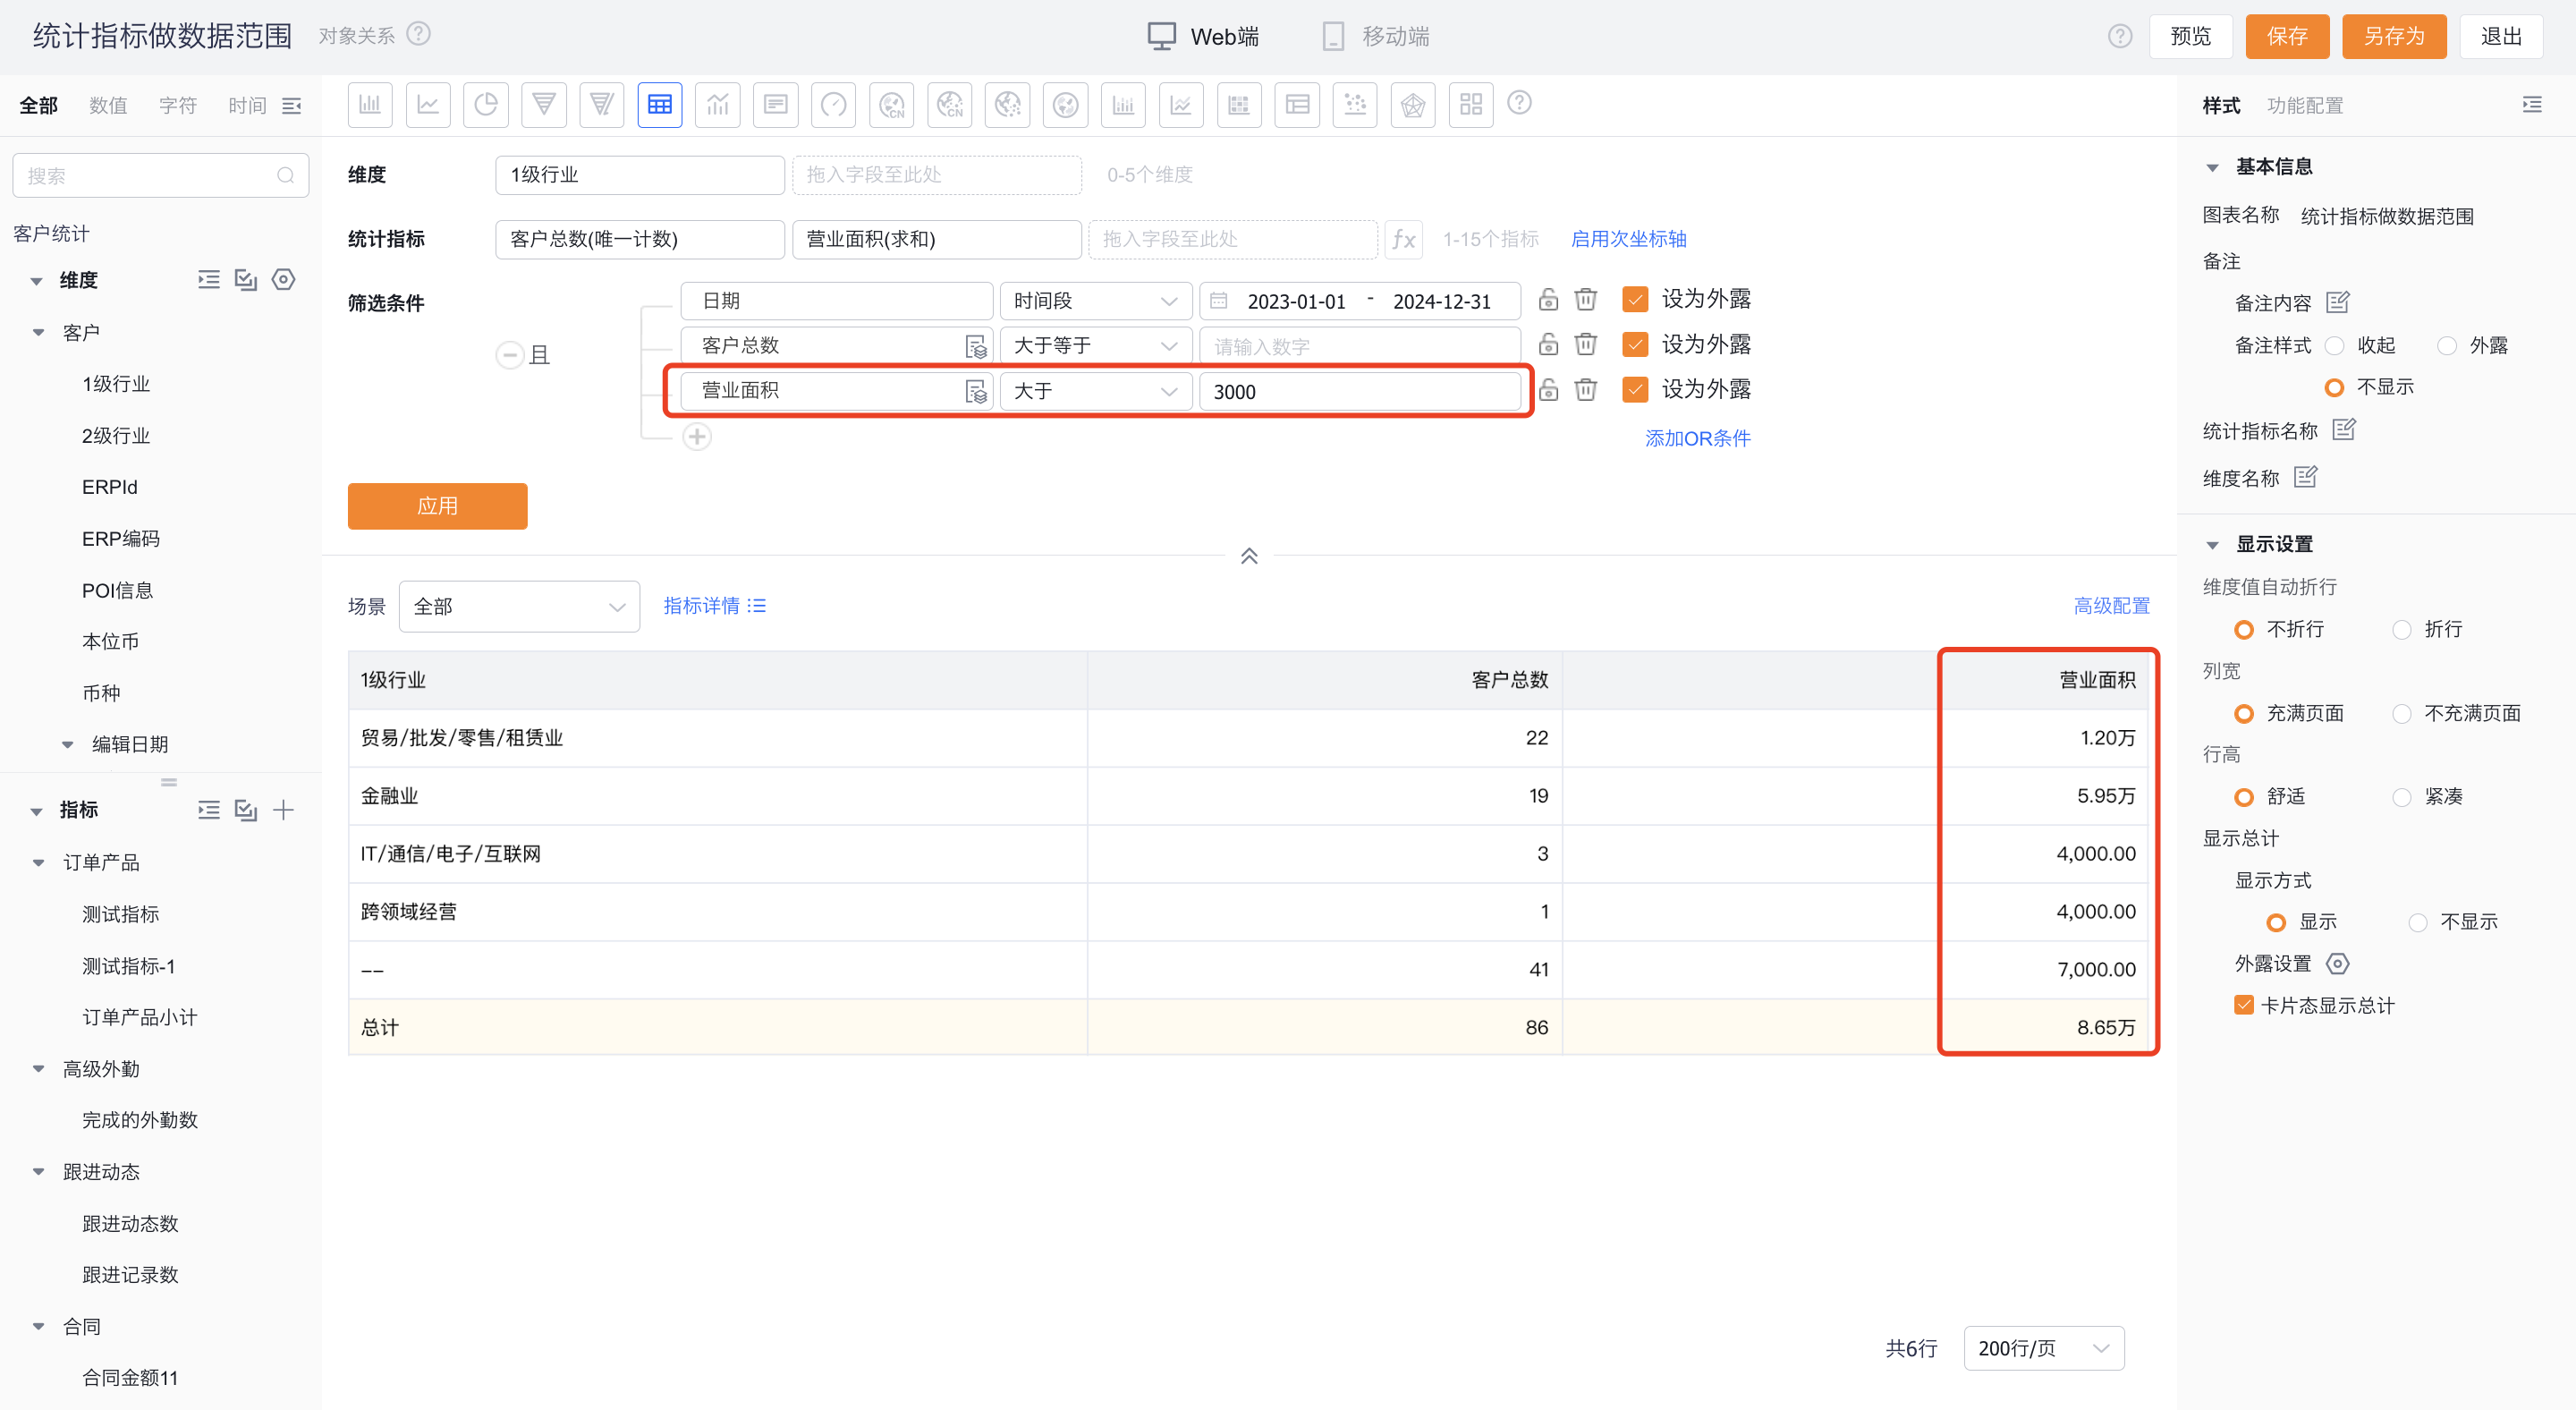The width and height of the screenshot is (2576, 1410).
Task: Choose the funnel chart icon
Action: point(544,105)
